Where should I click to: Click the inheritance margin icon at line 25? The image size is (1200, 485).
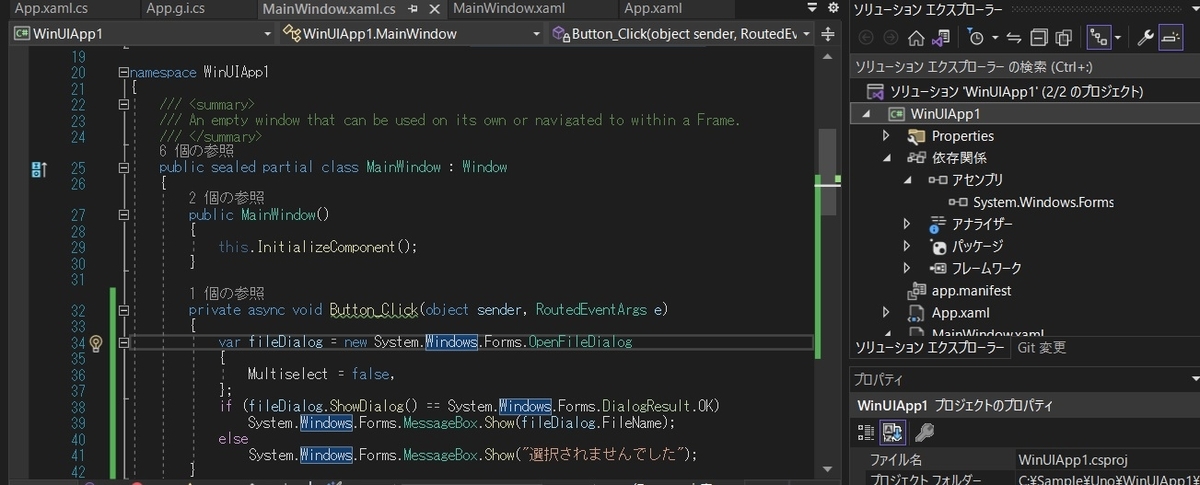[x=39, y=169]
